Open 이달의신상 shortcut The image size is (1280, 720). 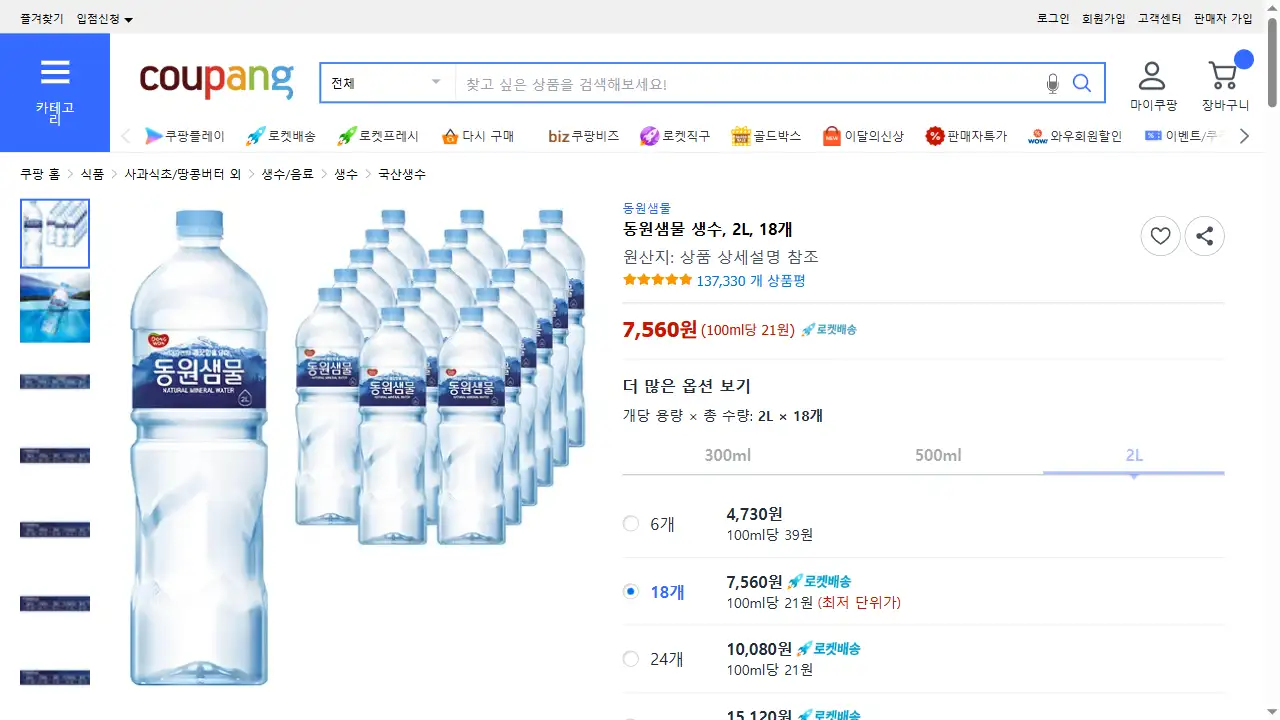pos(863,136)
